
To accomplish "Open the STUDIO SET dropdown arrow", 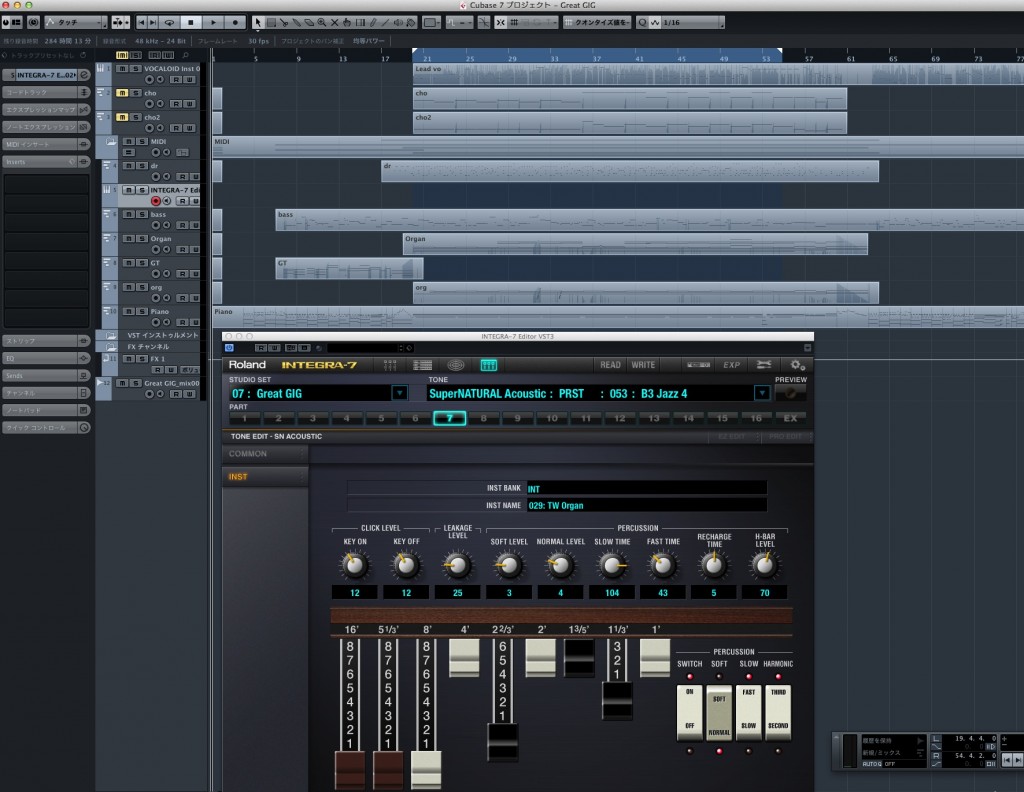I will click(x=400, y=393).
